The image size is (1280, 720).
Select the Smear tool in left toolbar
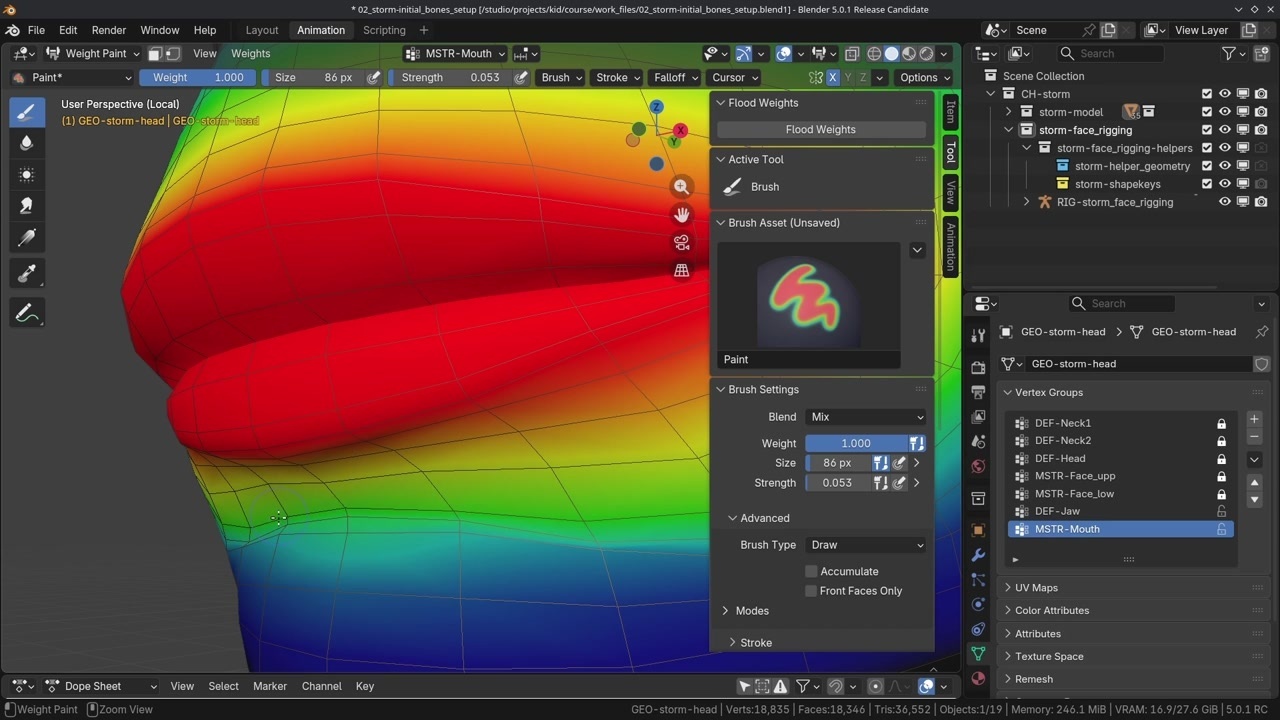pyautogui.click(x=27, y=206)
